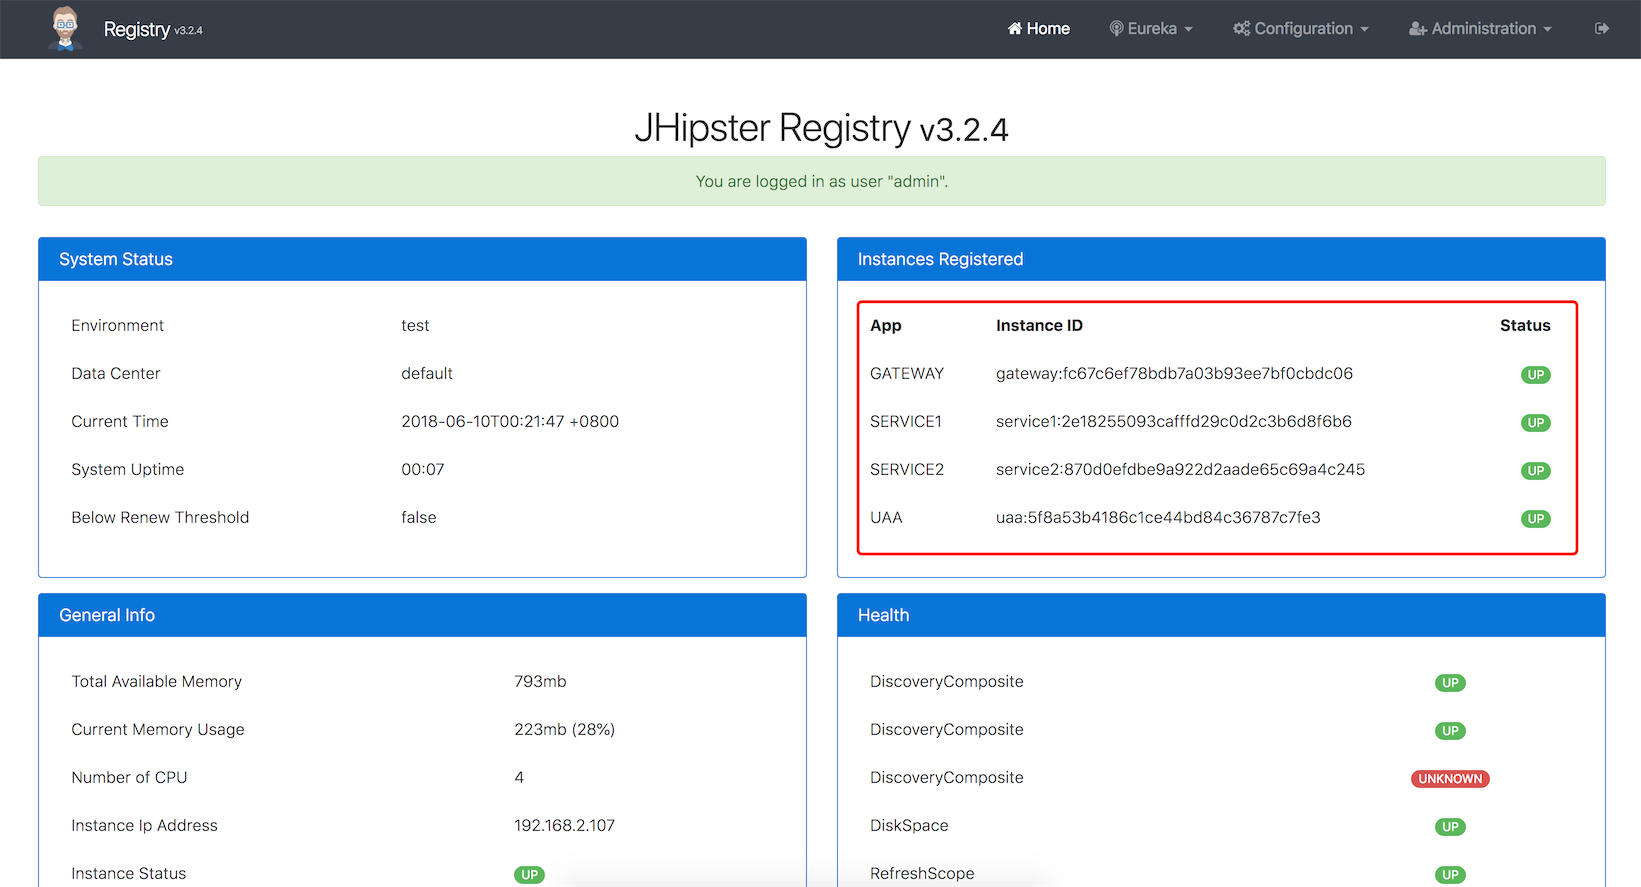Click the UP badge for UAA
This screenshot has width=1641, height=887.
tap(1535, 519)
